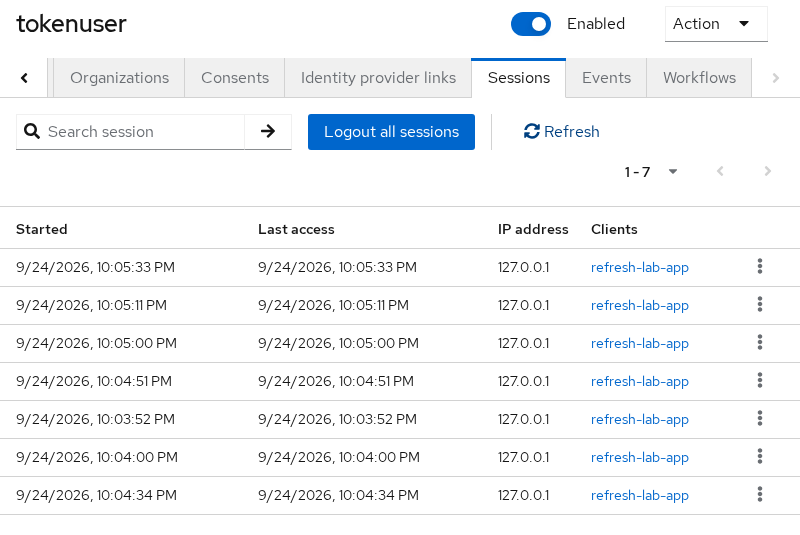Select Started cell 9/24/2026, 10:04:51 PM
The image size is (800, 535).
click(94, 381)
